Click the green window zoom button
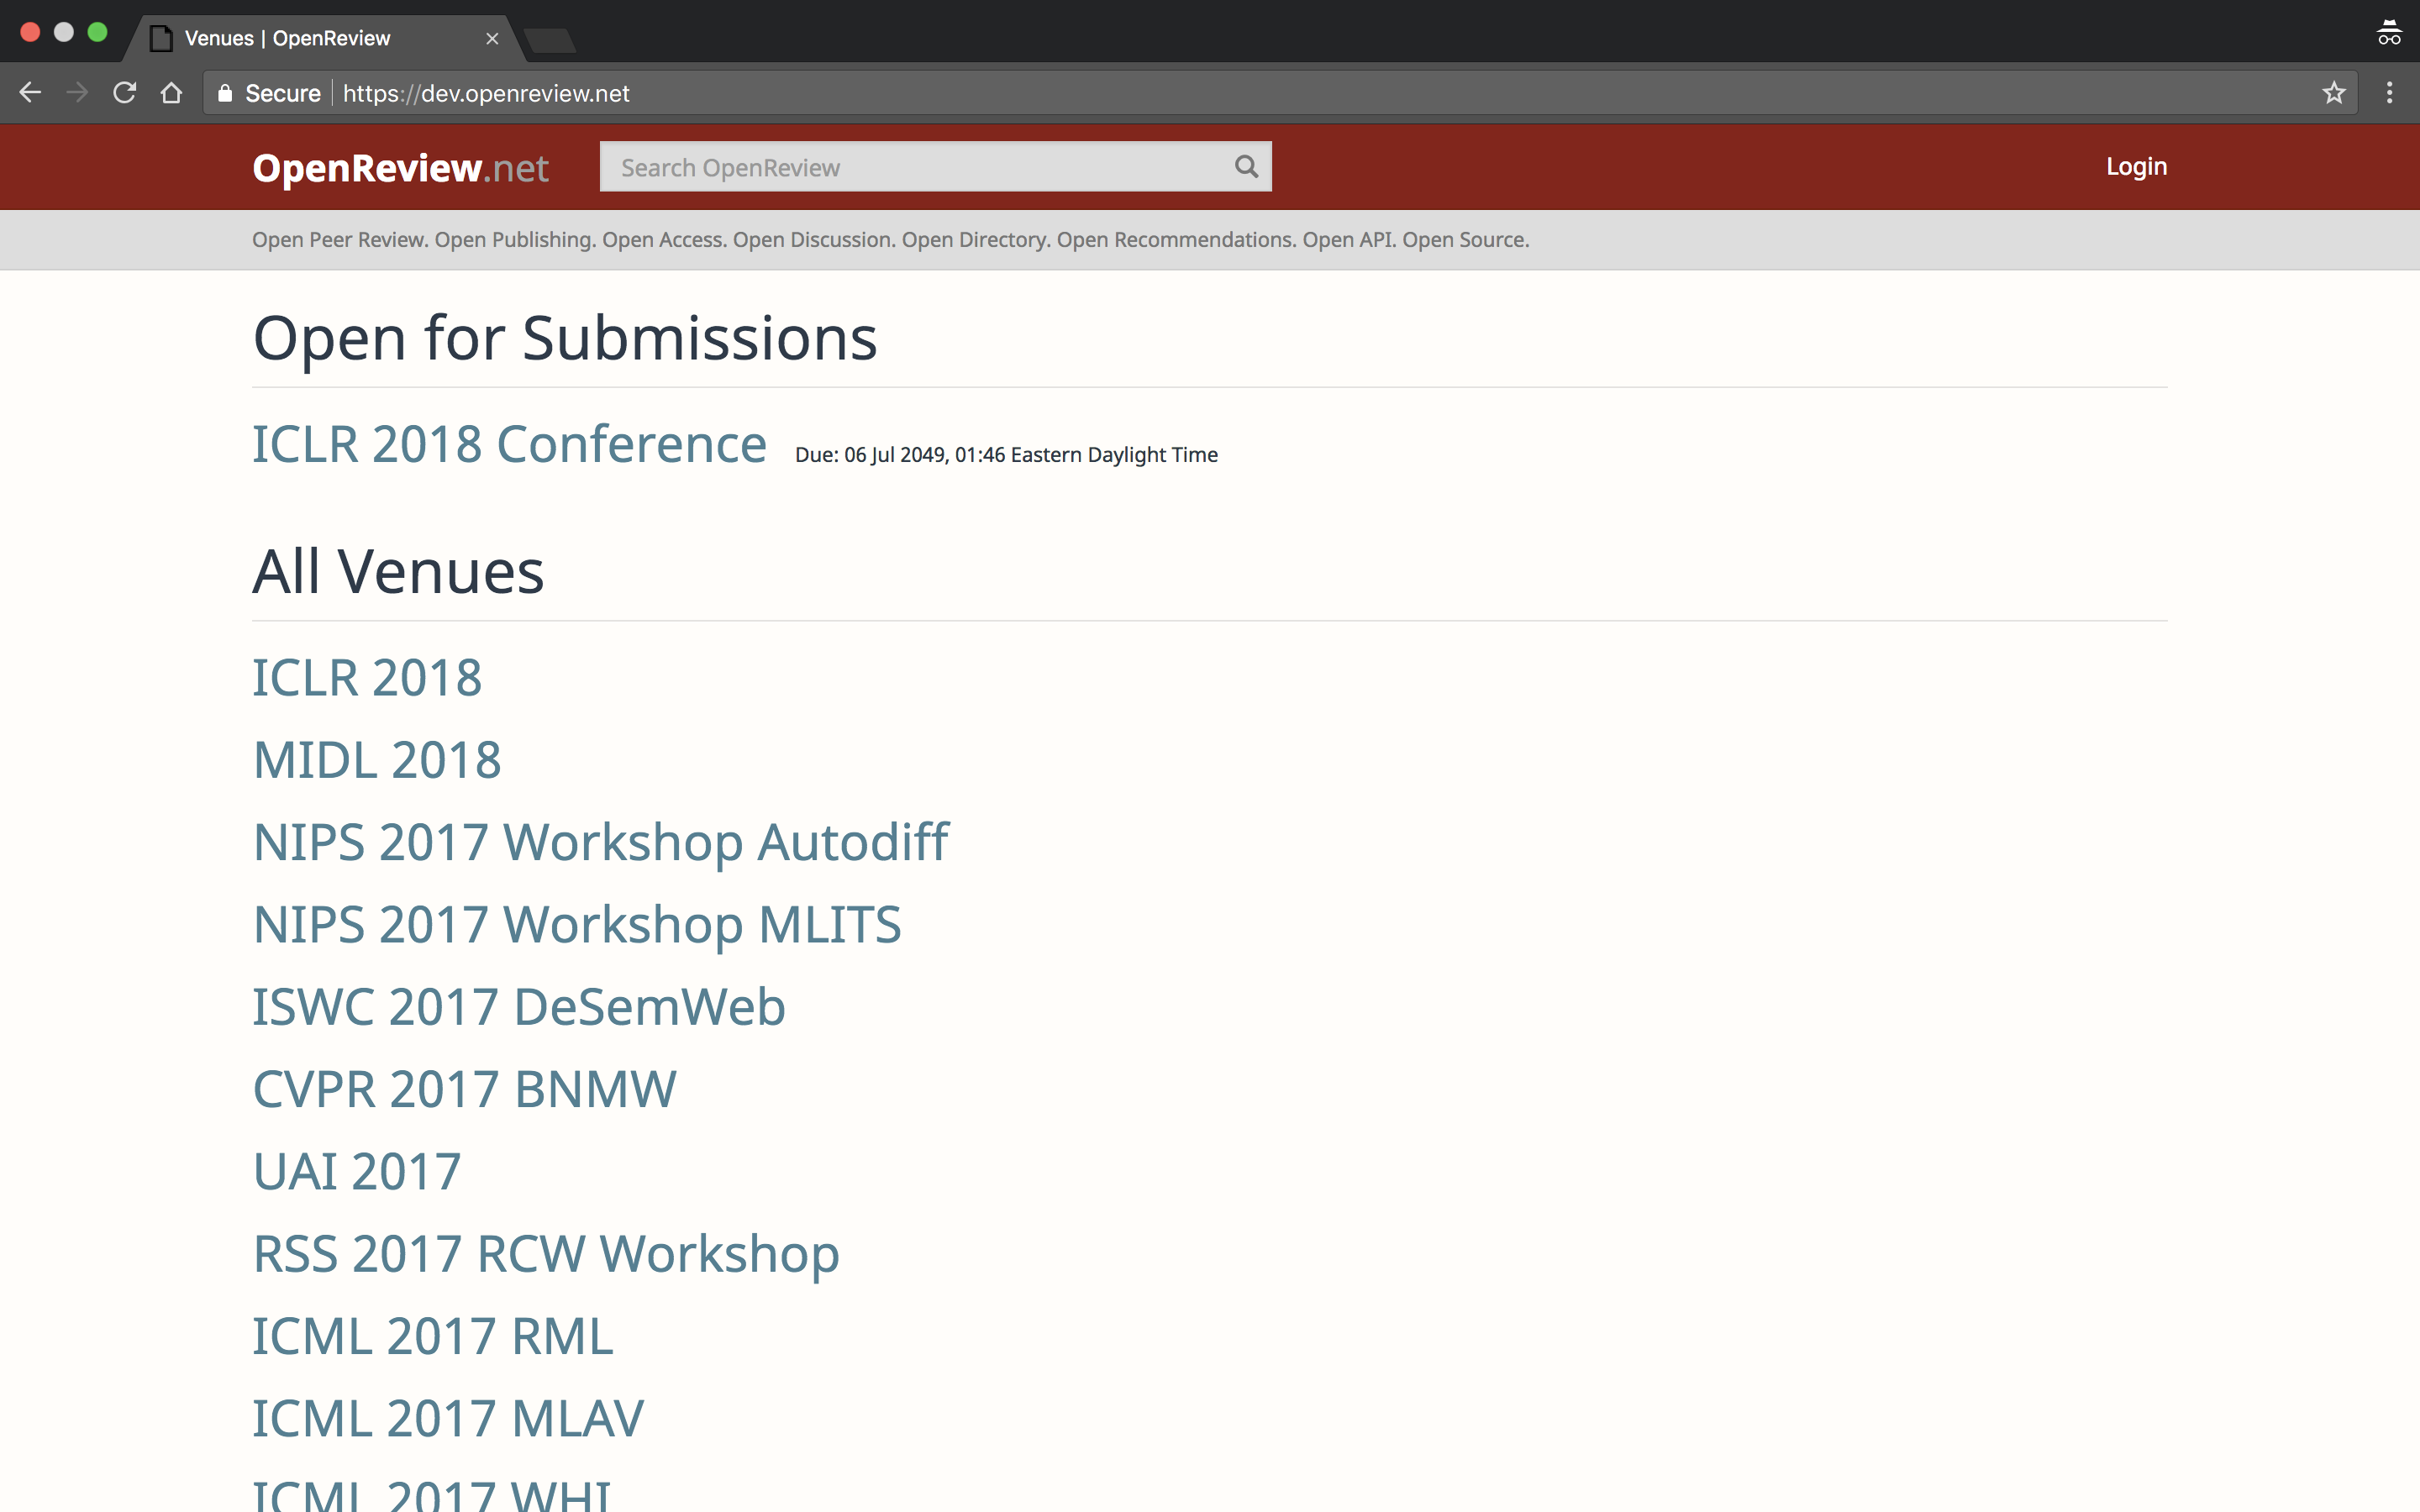 (x=97, y=32)
